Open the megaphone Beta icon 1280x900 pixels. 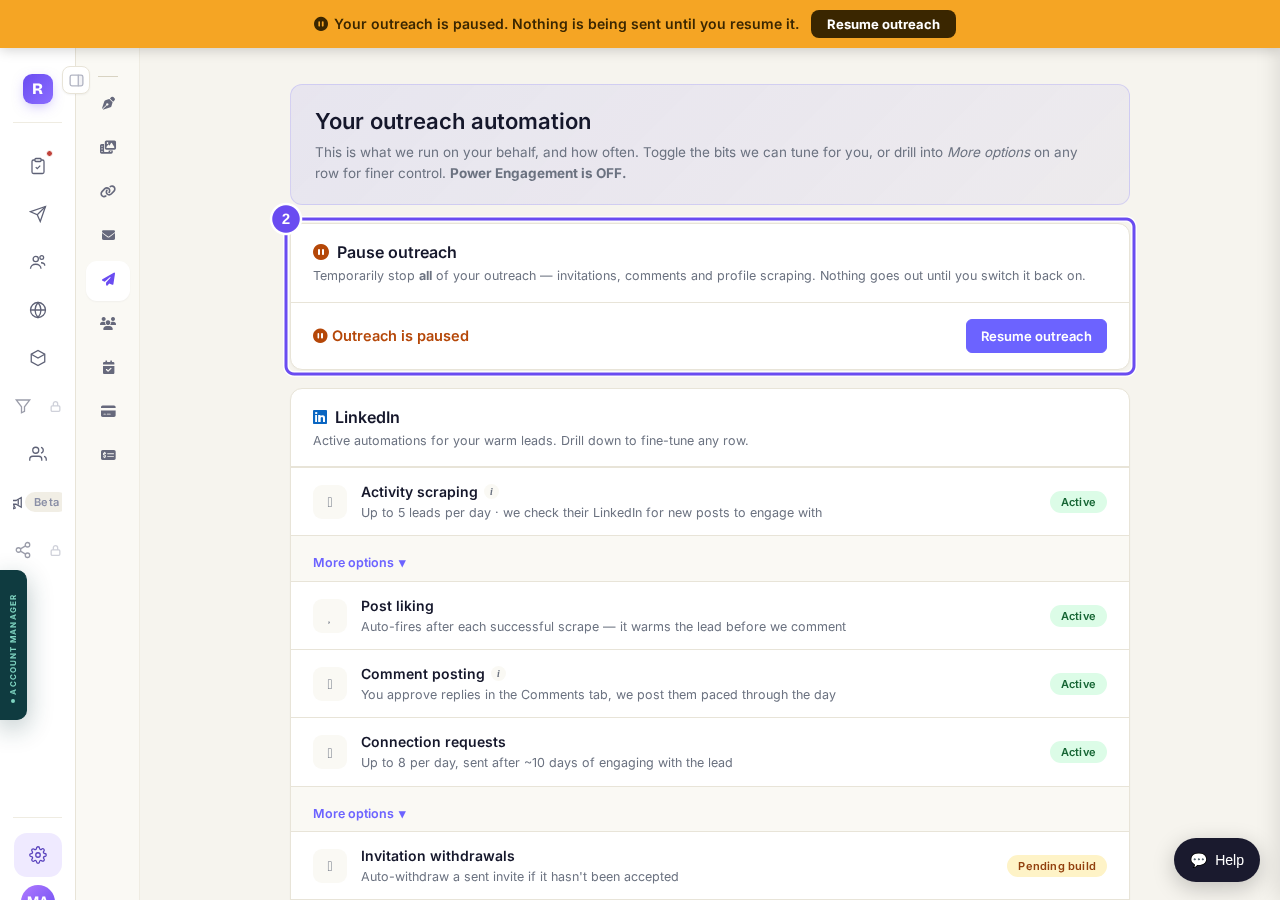coord(18,502)
